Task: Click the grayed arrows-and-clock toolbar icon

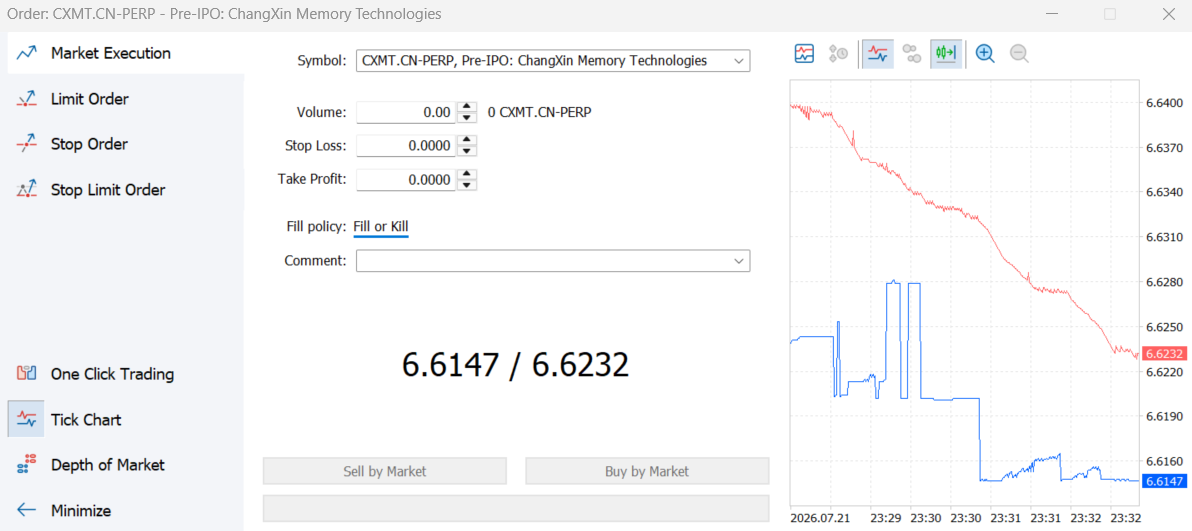Action: point(839,53)
